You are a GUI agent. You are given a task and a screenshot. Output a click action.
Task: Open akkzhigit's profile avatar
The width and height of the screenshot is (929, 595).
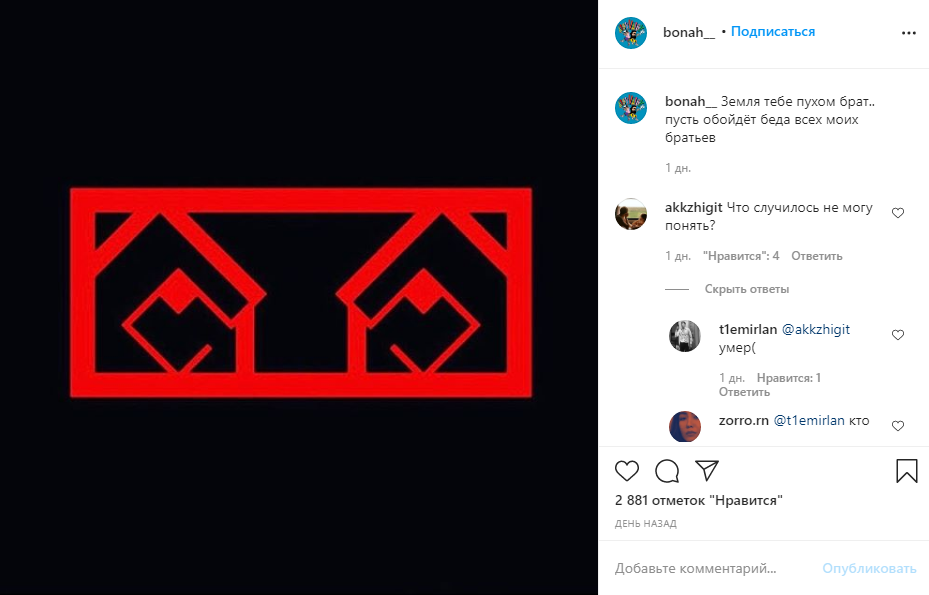pyautogui.click(x=631, y=214)
